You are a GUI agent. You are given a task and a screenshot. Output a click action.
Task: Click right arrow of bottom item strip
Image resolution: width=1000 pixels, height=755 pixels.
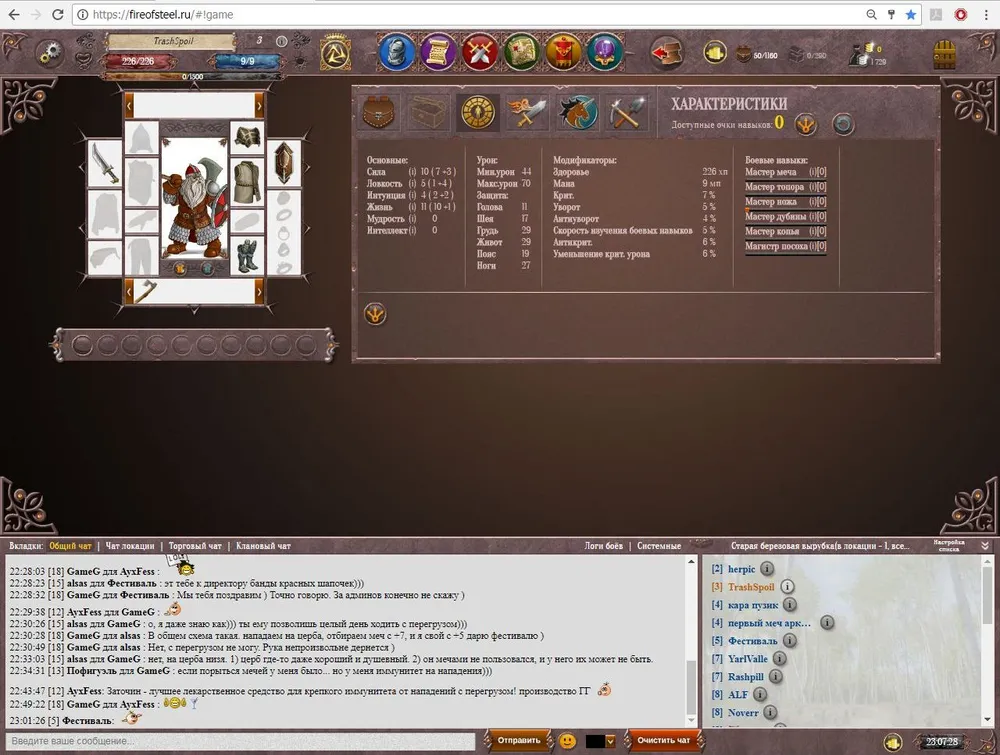259,292
